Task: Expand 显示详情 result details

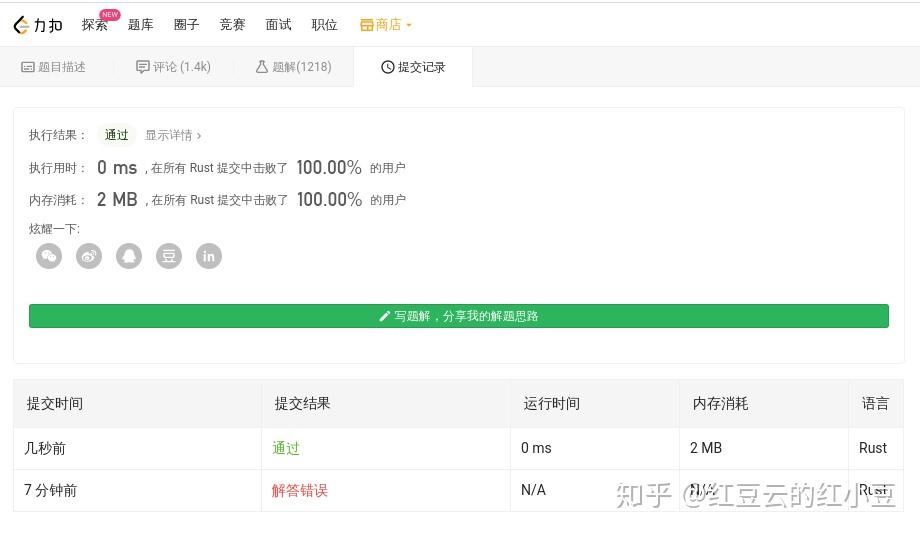Action: click(173, 135)
